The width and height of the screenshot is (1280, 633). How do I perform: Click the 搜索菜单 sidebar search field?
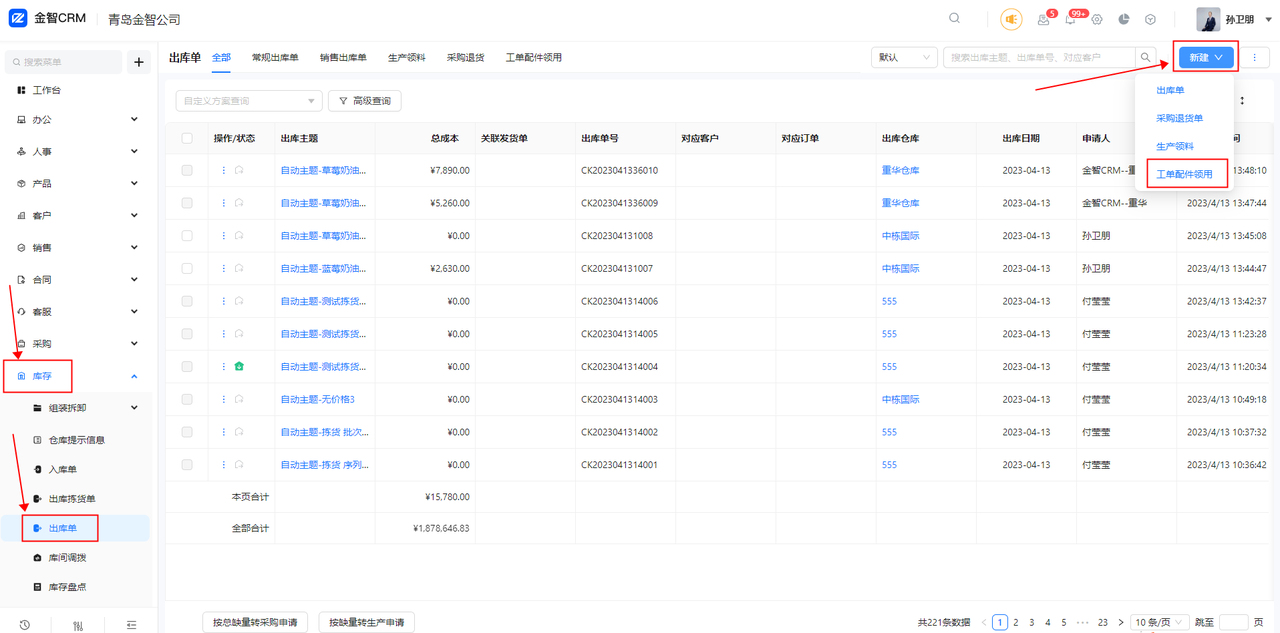(64, 62)
